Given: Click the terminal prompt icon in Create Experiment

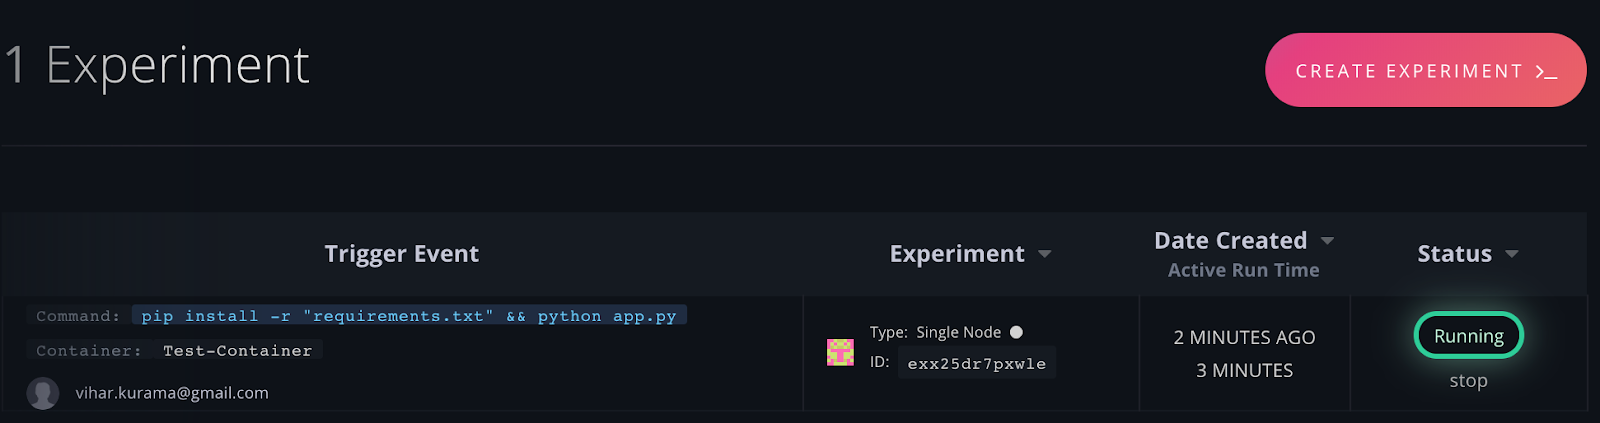Looking at the screenshot, I should click(1547, 72).
